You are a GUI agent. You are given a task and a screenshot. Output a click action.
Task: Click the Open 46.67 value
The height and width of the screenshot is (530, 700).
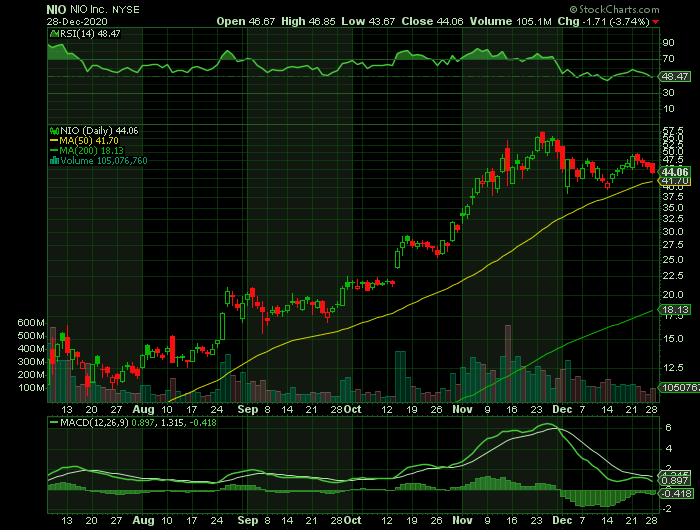point(246,21)
